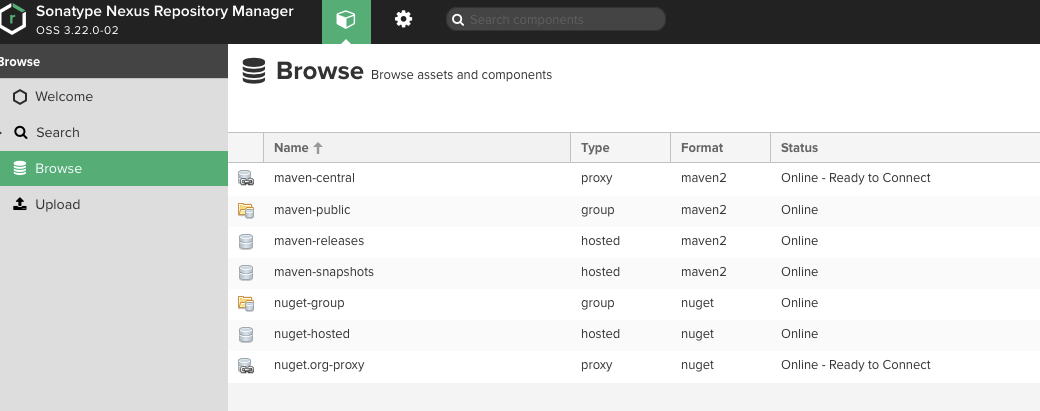
Task: Select the Browse menu item
Action: (x=113, y=168)
